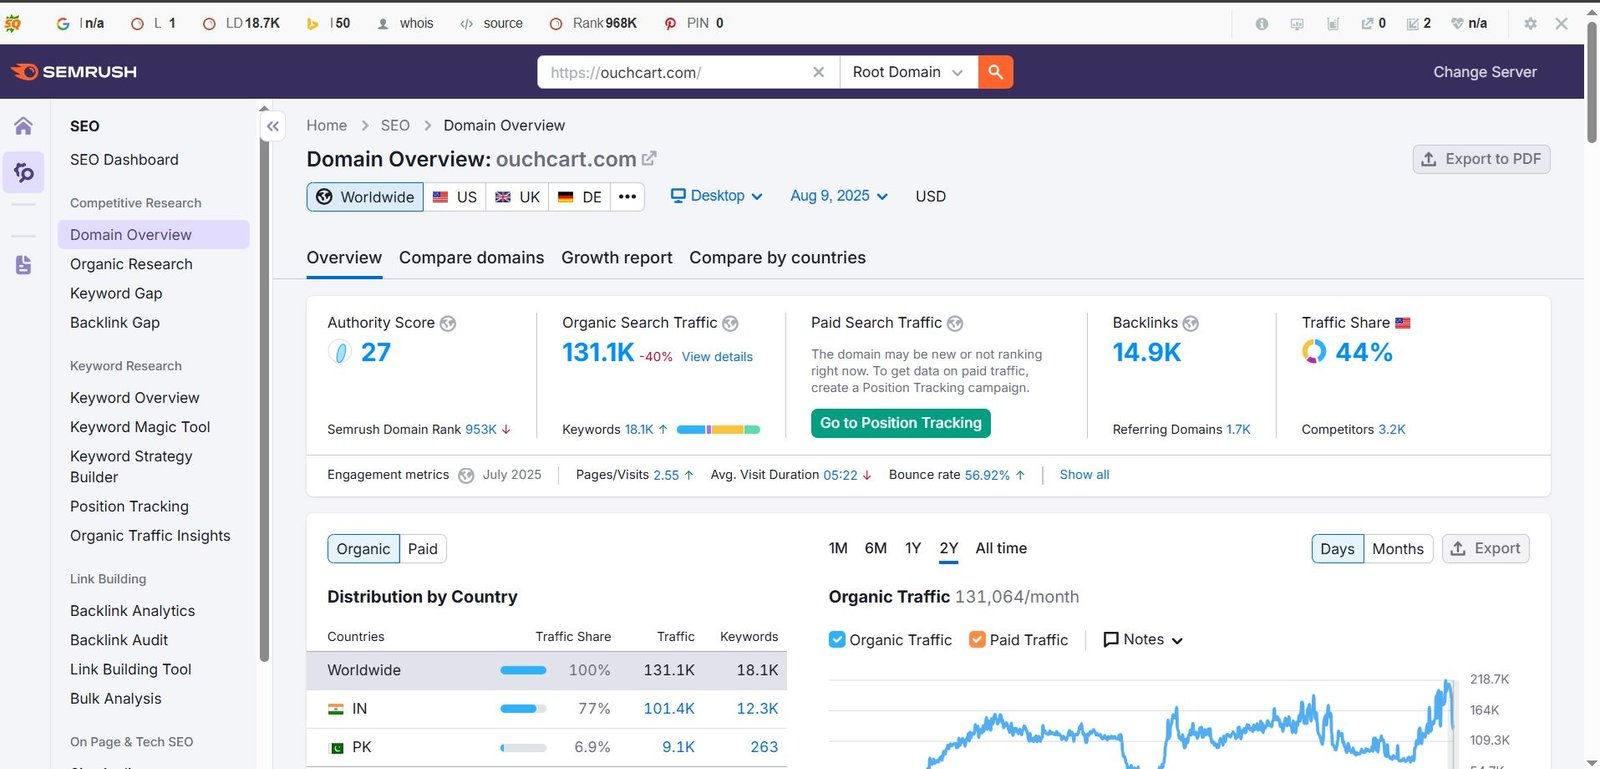
Task: Close the SEO toolbar with X icon
Action: coord(1561,23)
